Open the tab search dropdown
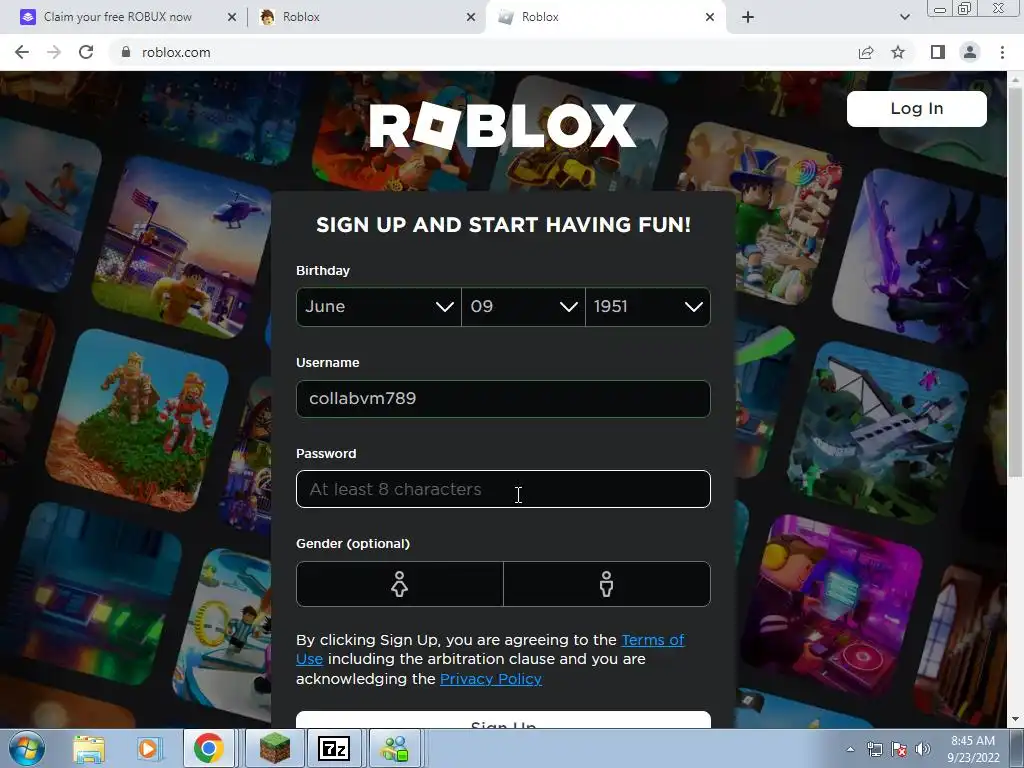Screen dimensions: 1024x768 tap(905, 18)
